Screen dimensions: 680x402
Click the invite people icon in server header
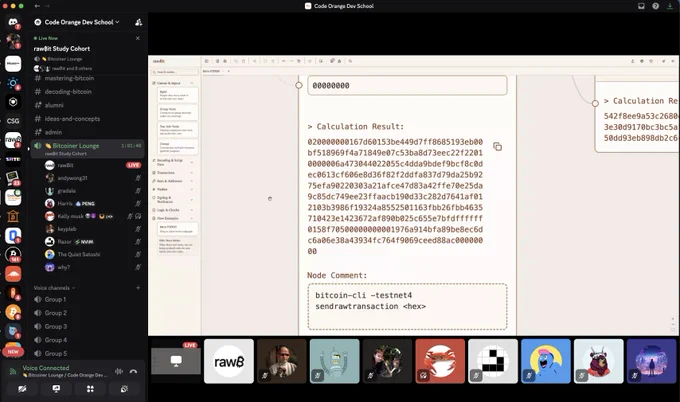[x=138, y=22]
